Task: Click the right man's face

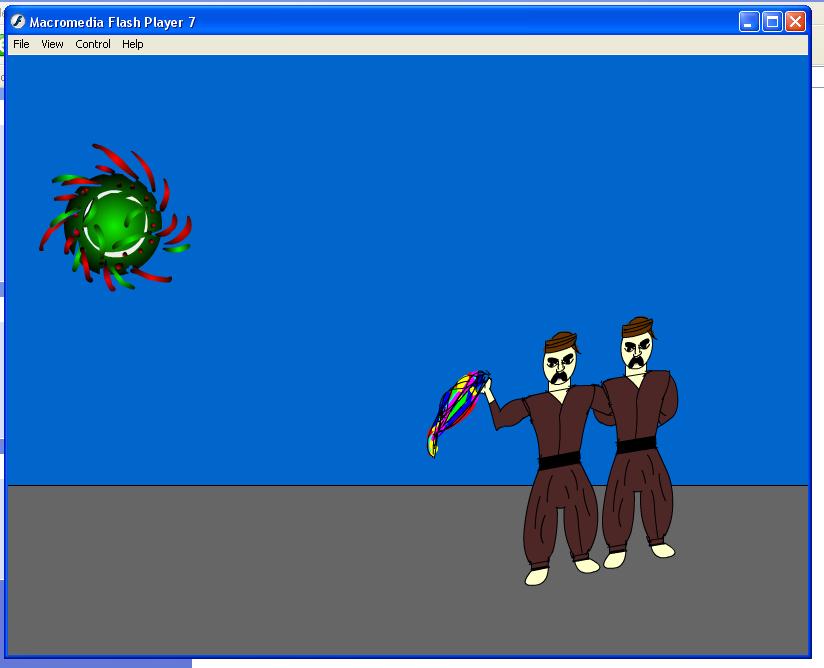Action: (x=637, y=353)
